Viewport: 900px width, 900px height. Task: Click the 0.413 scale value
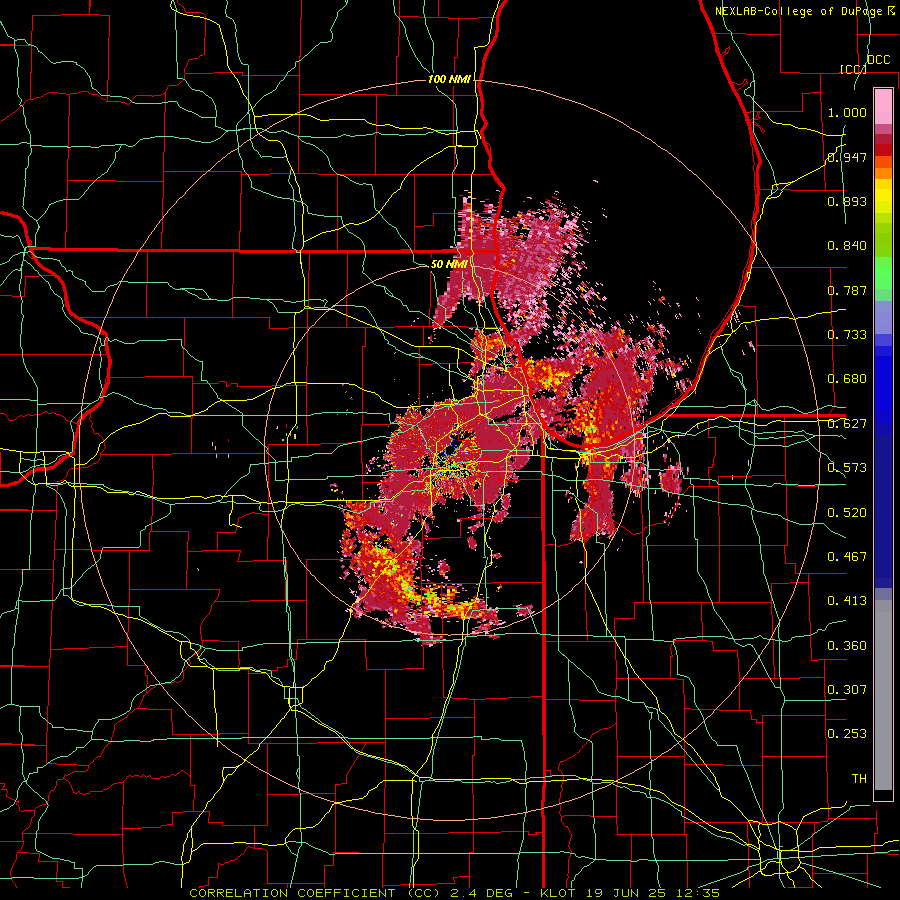click(847, 601)
